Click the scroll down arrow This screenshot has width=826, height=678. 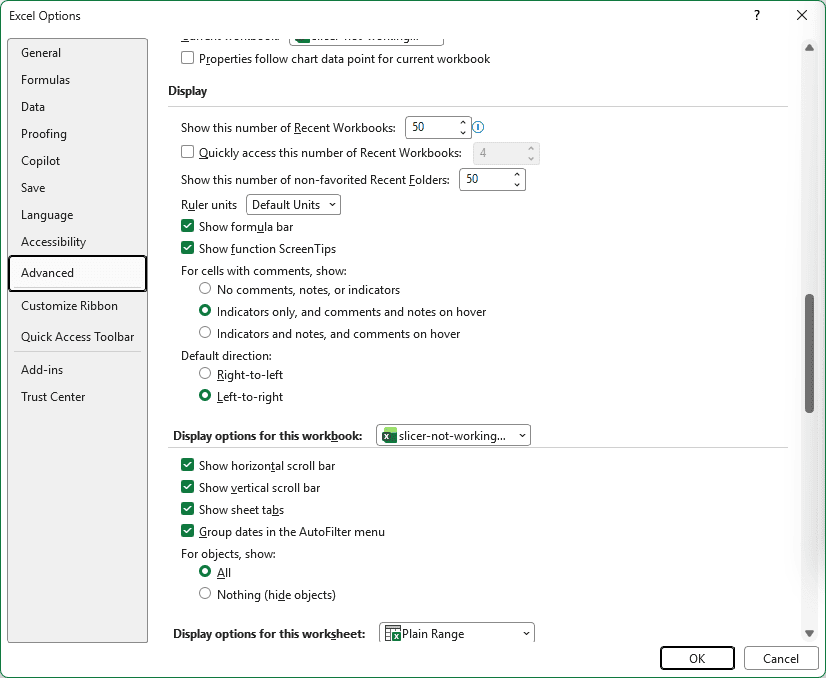[809, 633]
